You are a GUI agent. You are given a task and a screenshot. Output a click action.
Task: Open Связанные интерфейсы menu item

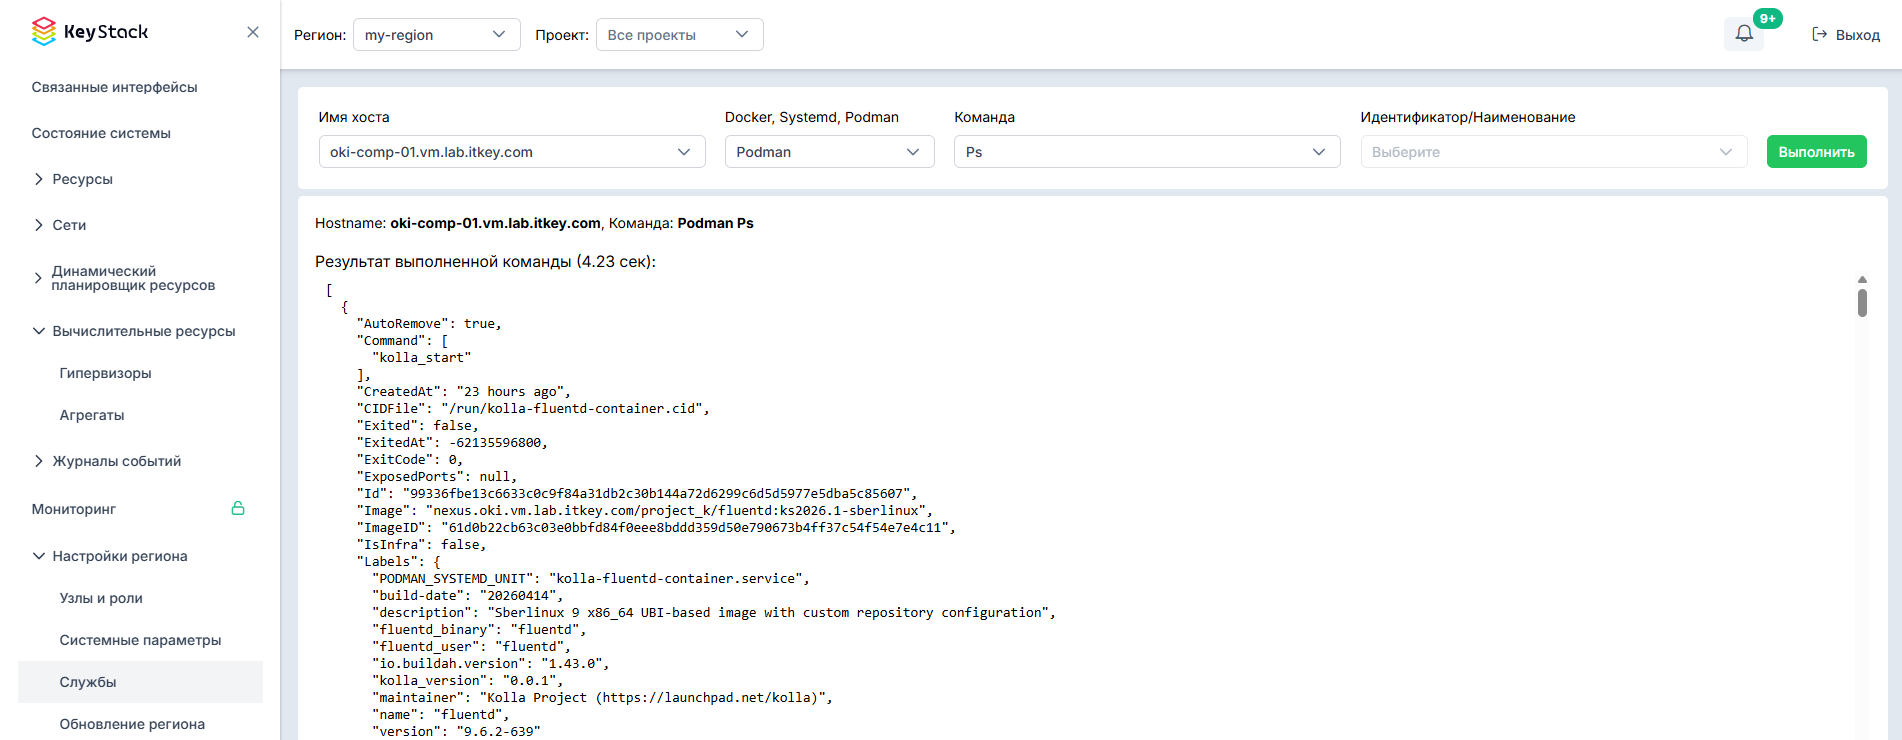115,87
